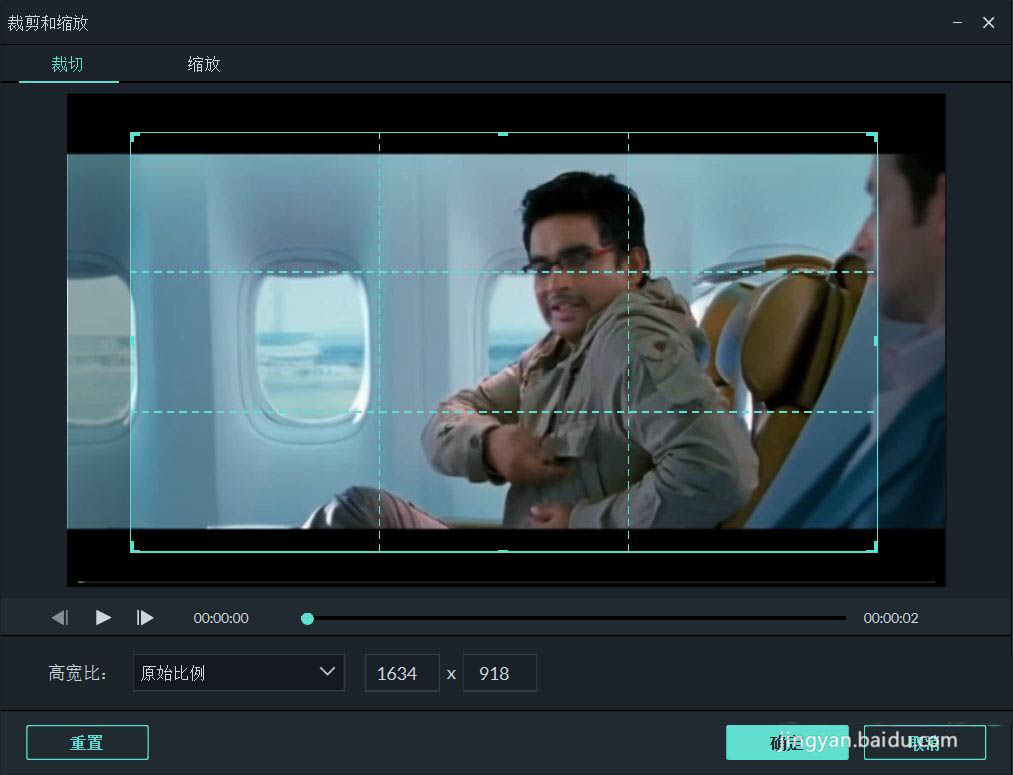Click the bottom-right crop corner handle
Screen dimensions: 1013x775
873,548
